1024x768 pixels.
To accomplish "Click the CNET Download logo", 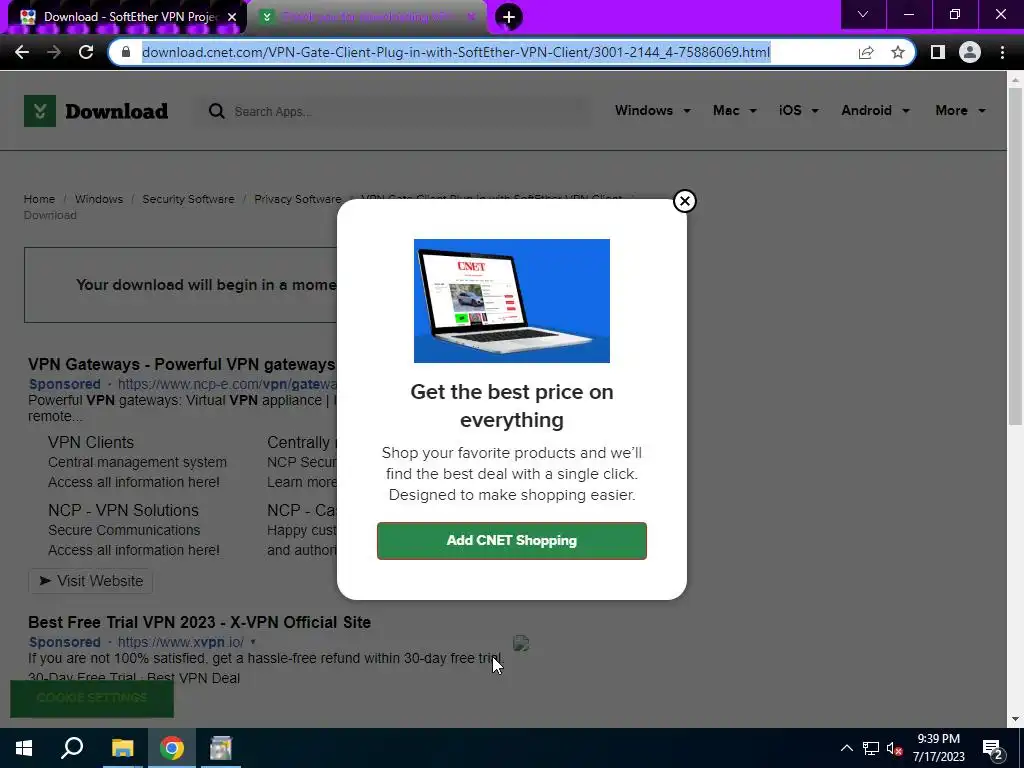I will (96, 111).
